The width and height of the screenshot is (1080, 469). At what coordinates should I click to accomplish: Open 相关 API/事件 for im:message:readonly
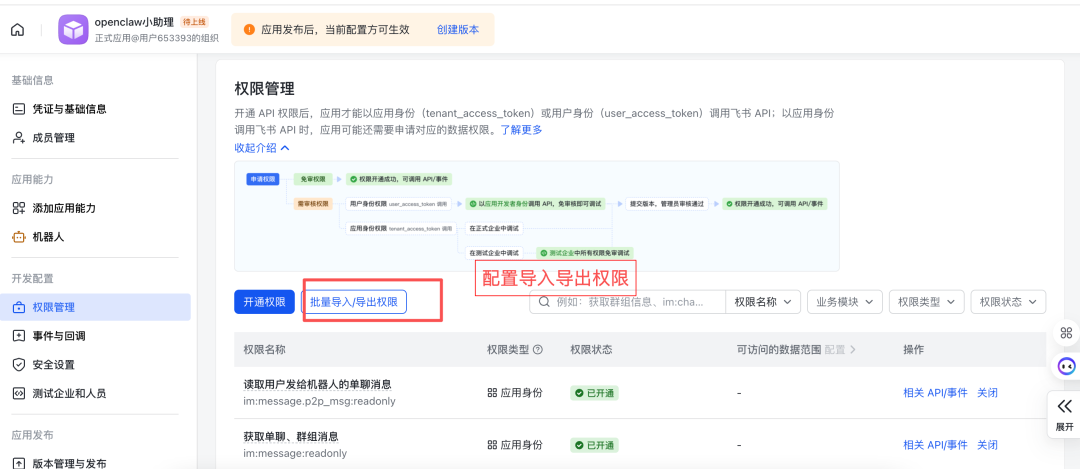tap(935, 445)
